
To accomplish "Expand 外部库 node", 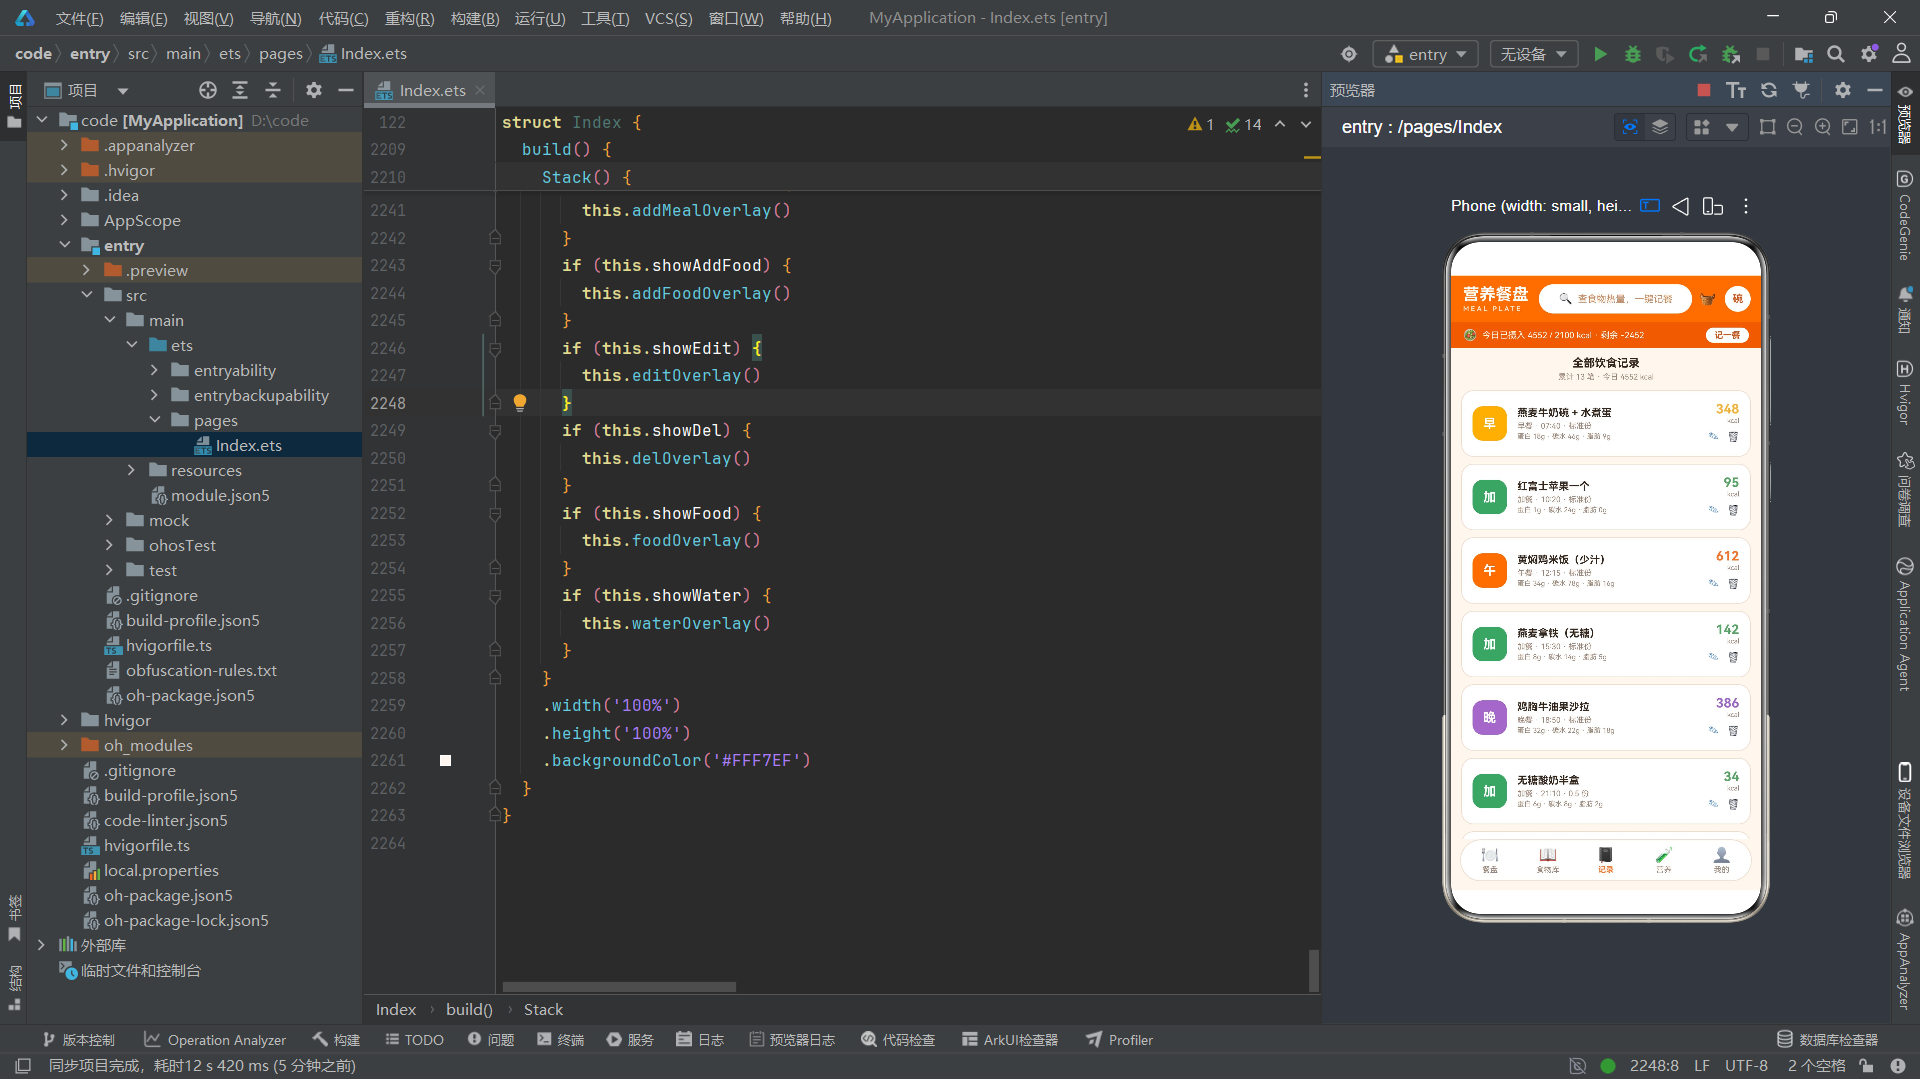I will coord(41,945).
